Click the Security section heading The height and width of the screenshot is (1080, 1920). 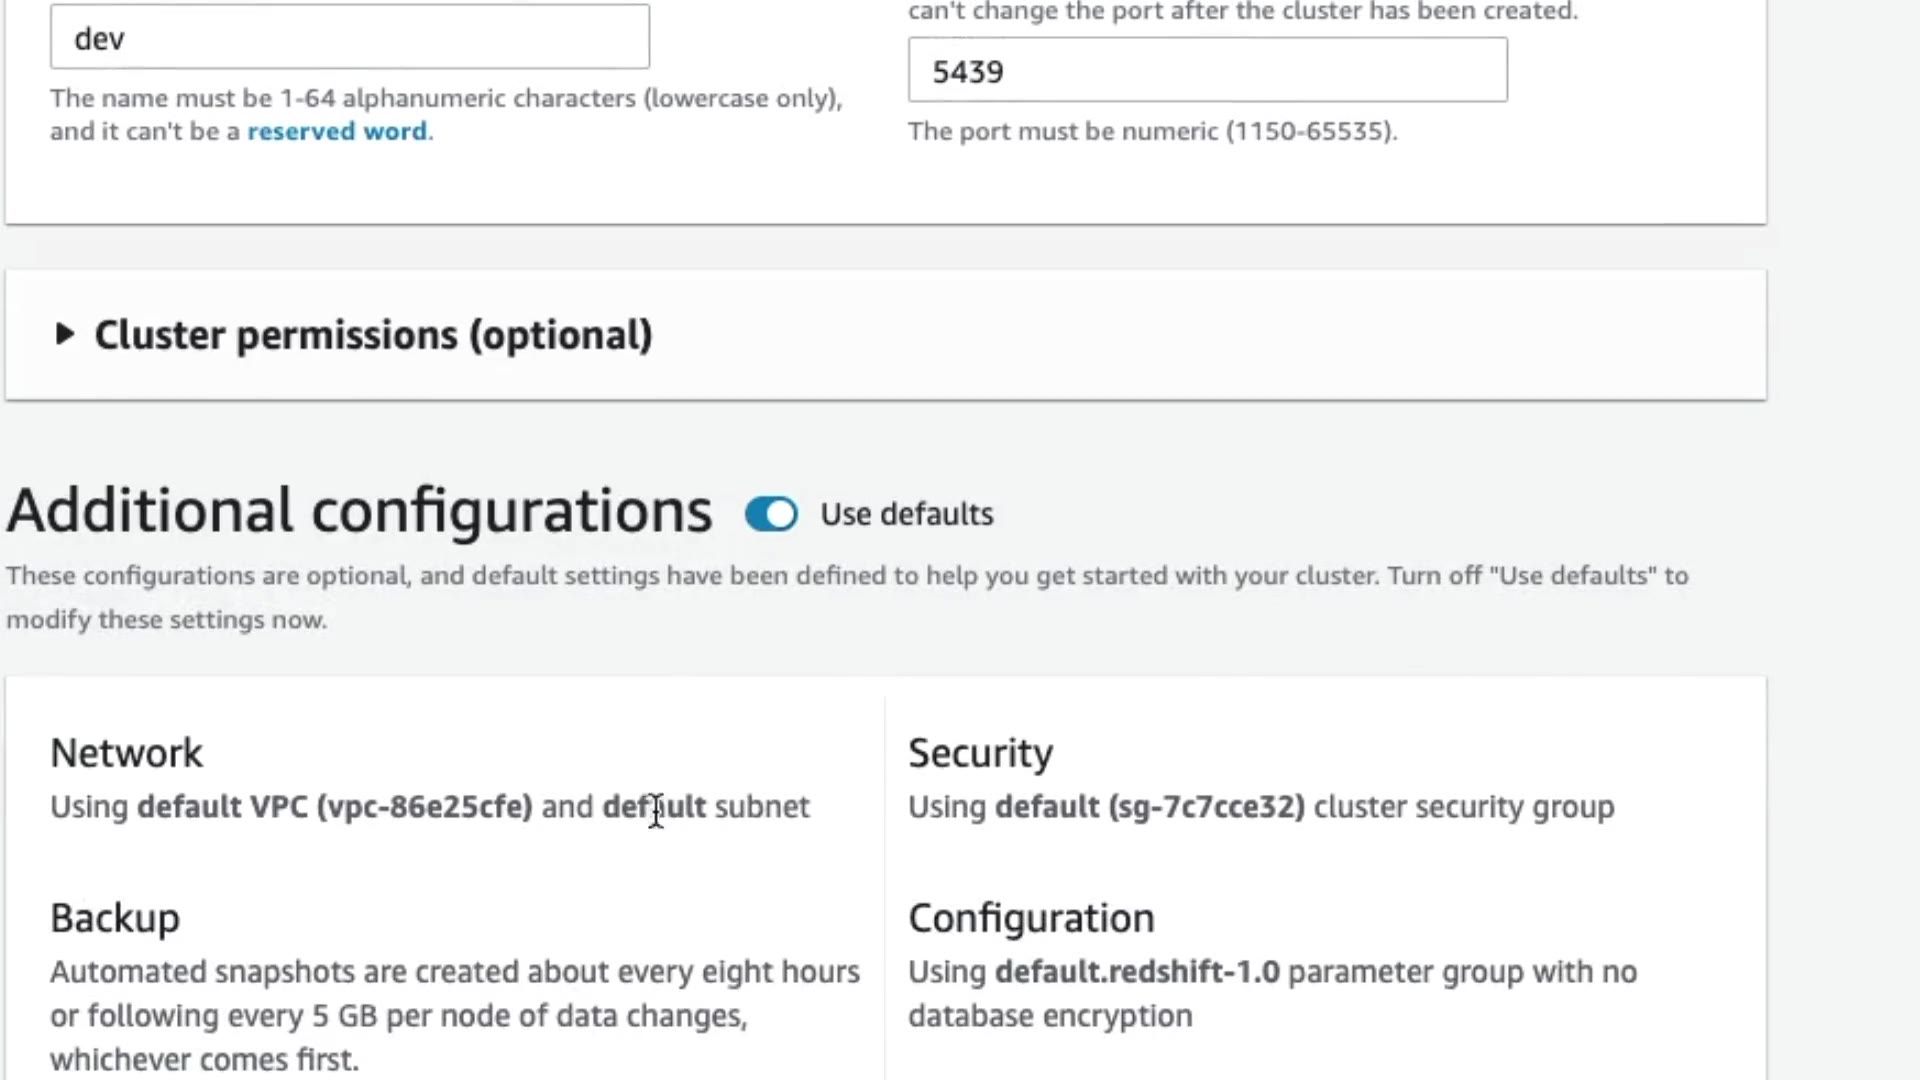pyautogui.click(x=980, y=753)
